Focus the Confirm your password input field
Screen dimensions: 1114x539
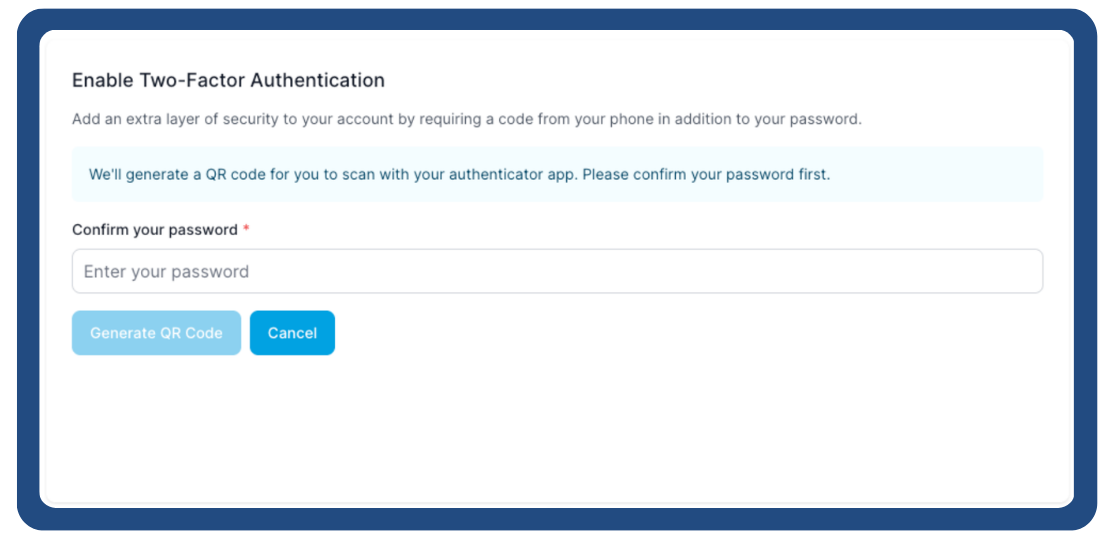click(x=557, y=271)
